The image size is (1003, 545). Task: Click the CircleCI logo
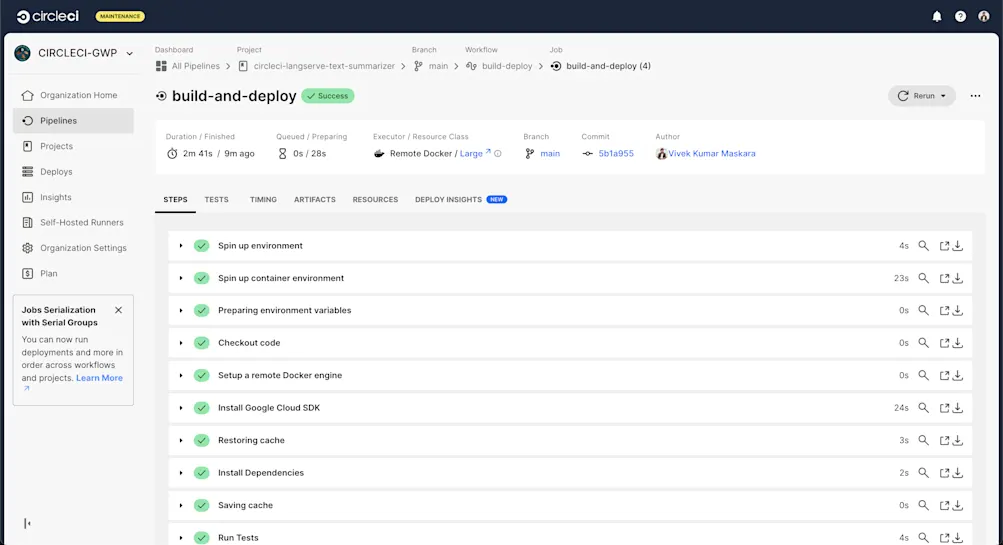47,17
